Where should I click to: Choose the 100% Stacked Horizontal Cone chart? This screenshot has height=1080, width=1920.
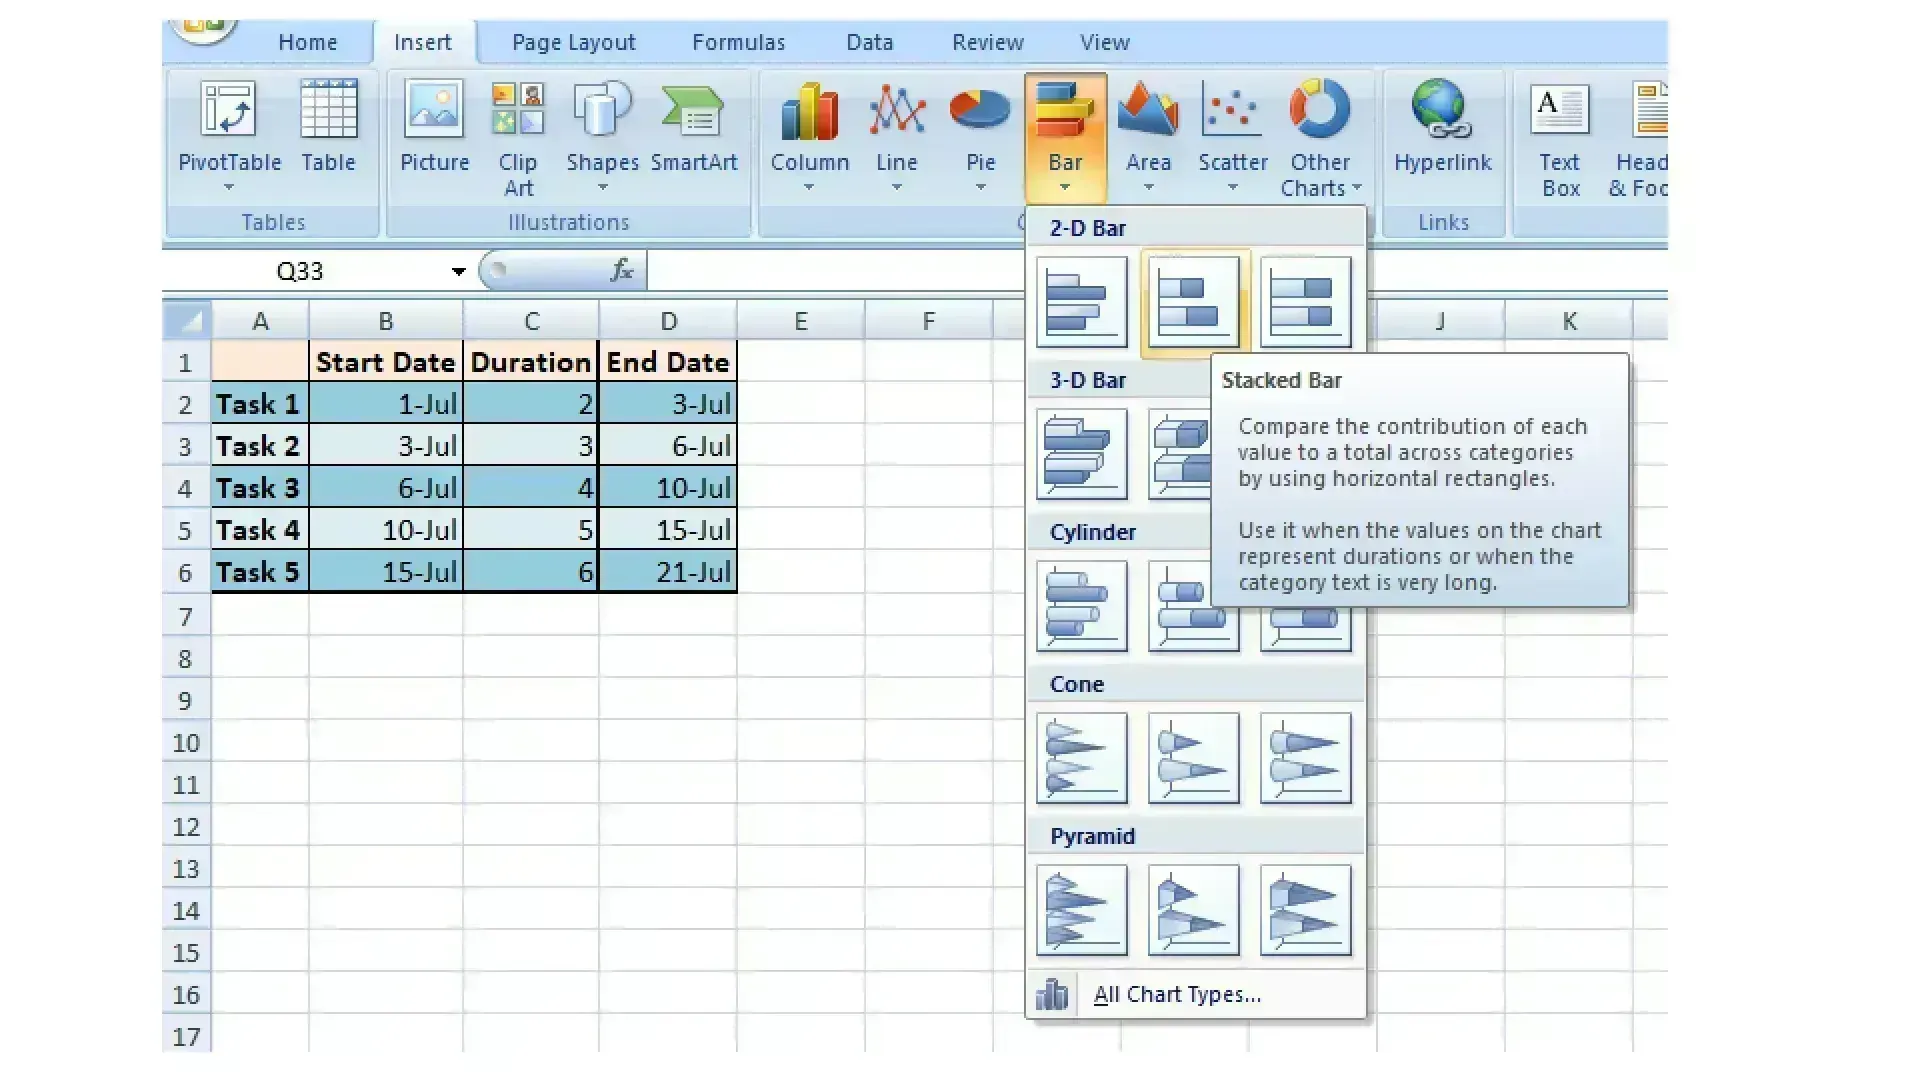[x=1305, y=758]
